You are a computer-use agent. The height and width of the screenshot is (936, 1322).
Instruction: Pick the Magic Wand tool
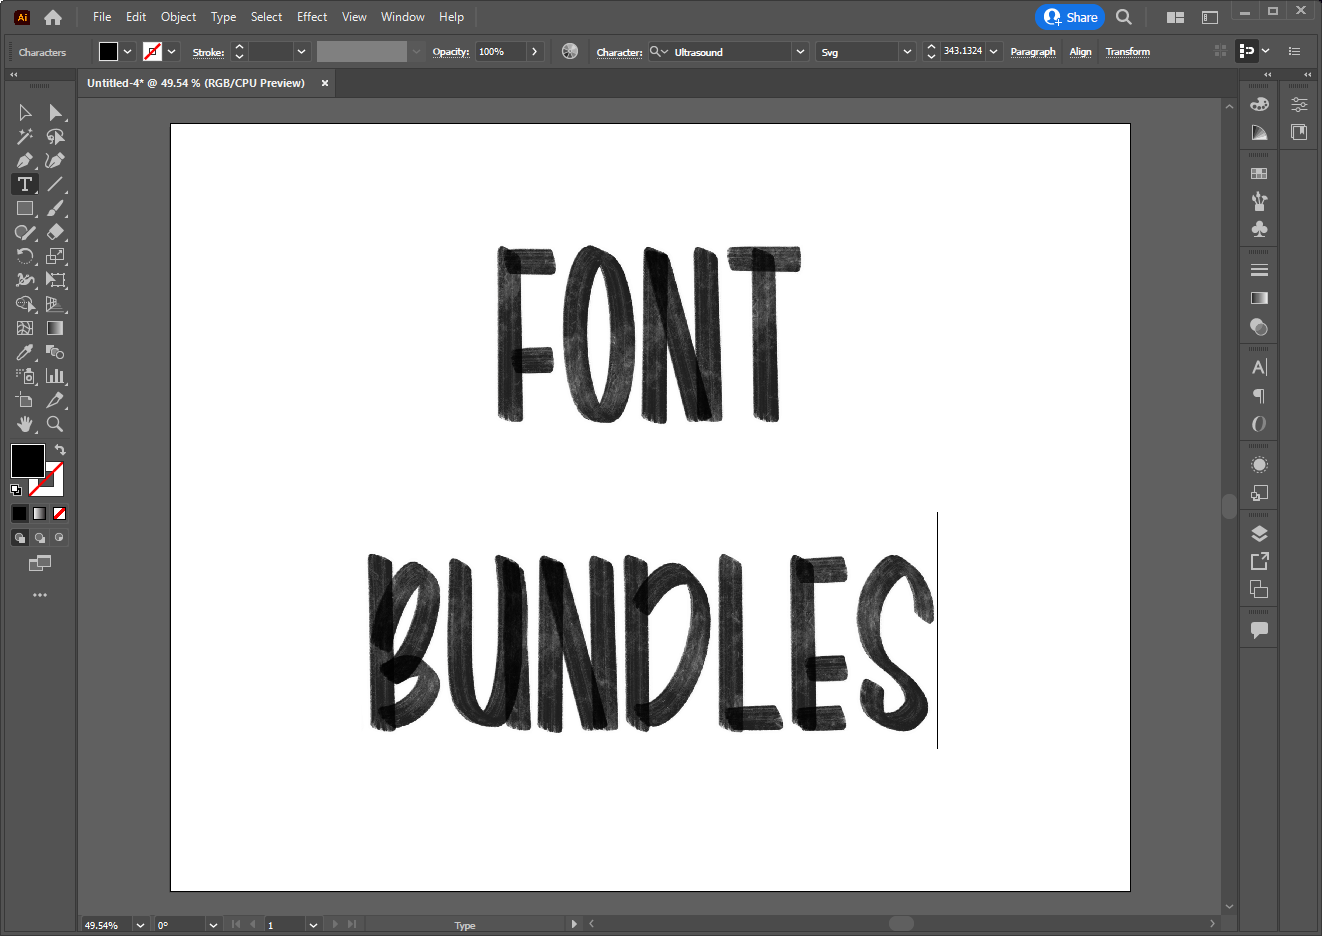(25, 136)
